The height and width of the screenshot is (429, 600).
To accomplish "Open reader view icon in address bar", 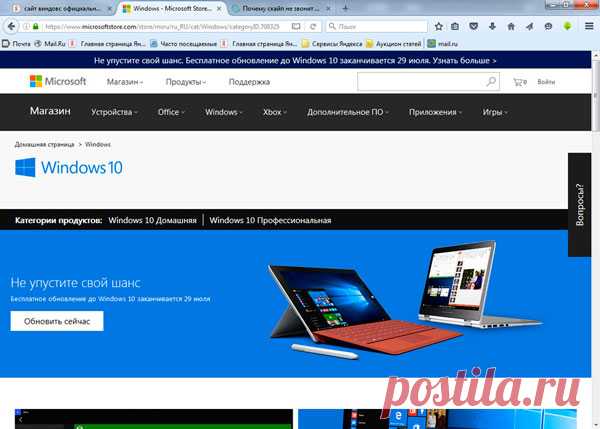I will pos(296,26).
